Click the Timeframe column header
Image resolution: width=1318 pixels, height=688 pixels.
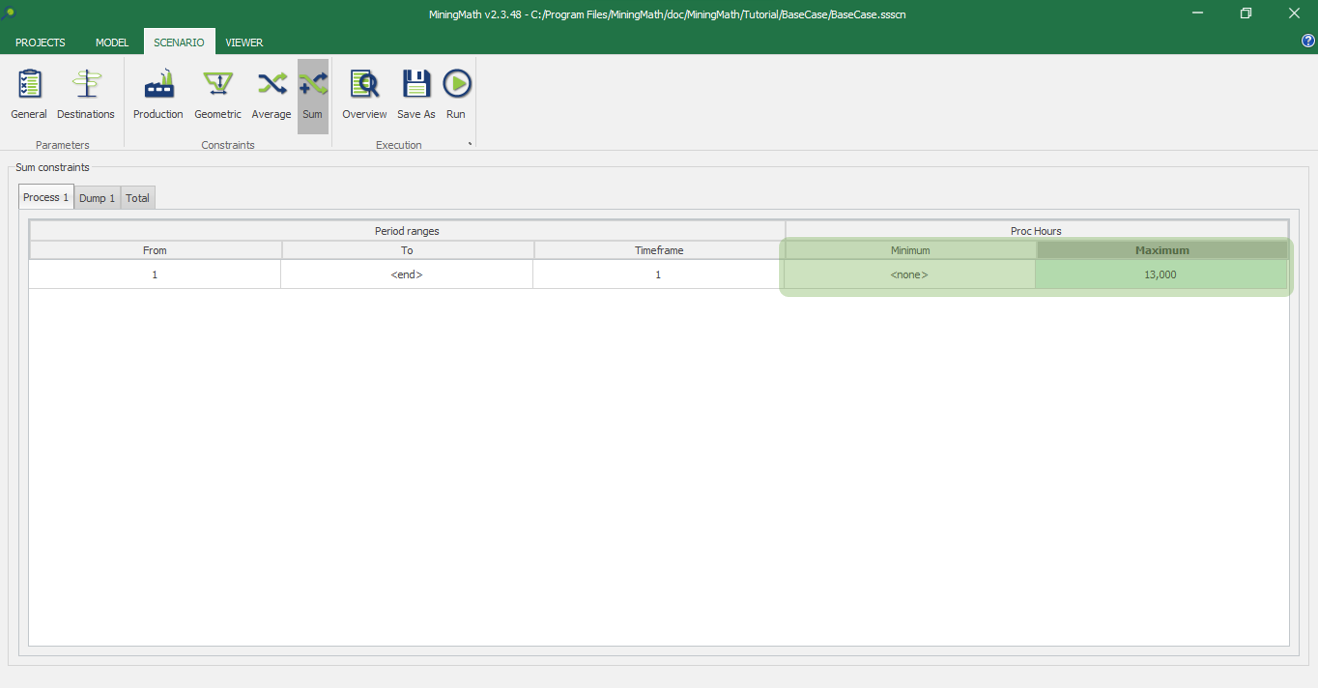[659, 250]
